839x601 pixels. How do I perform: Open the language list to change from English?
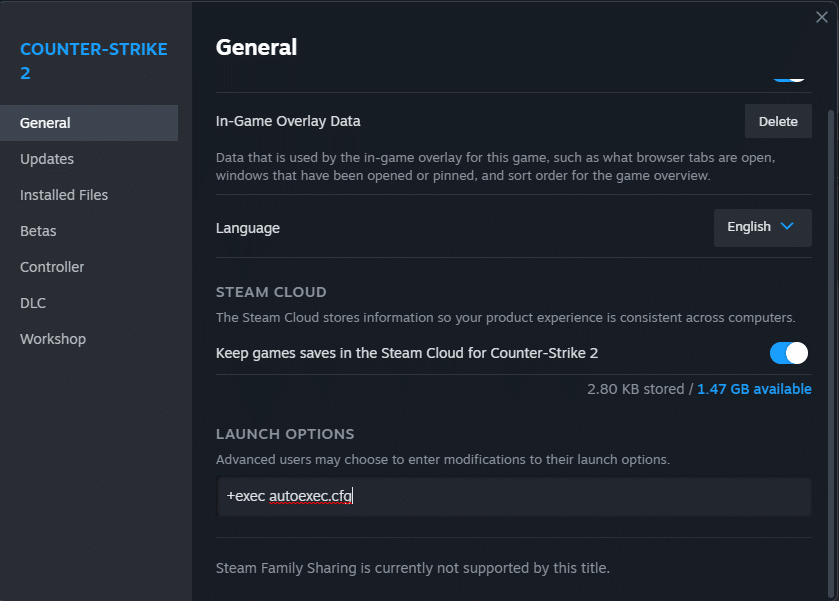[x=762, y=227]
